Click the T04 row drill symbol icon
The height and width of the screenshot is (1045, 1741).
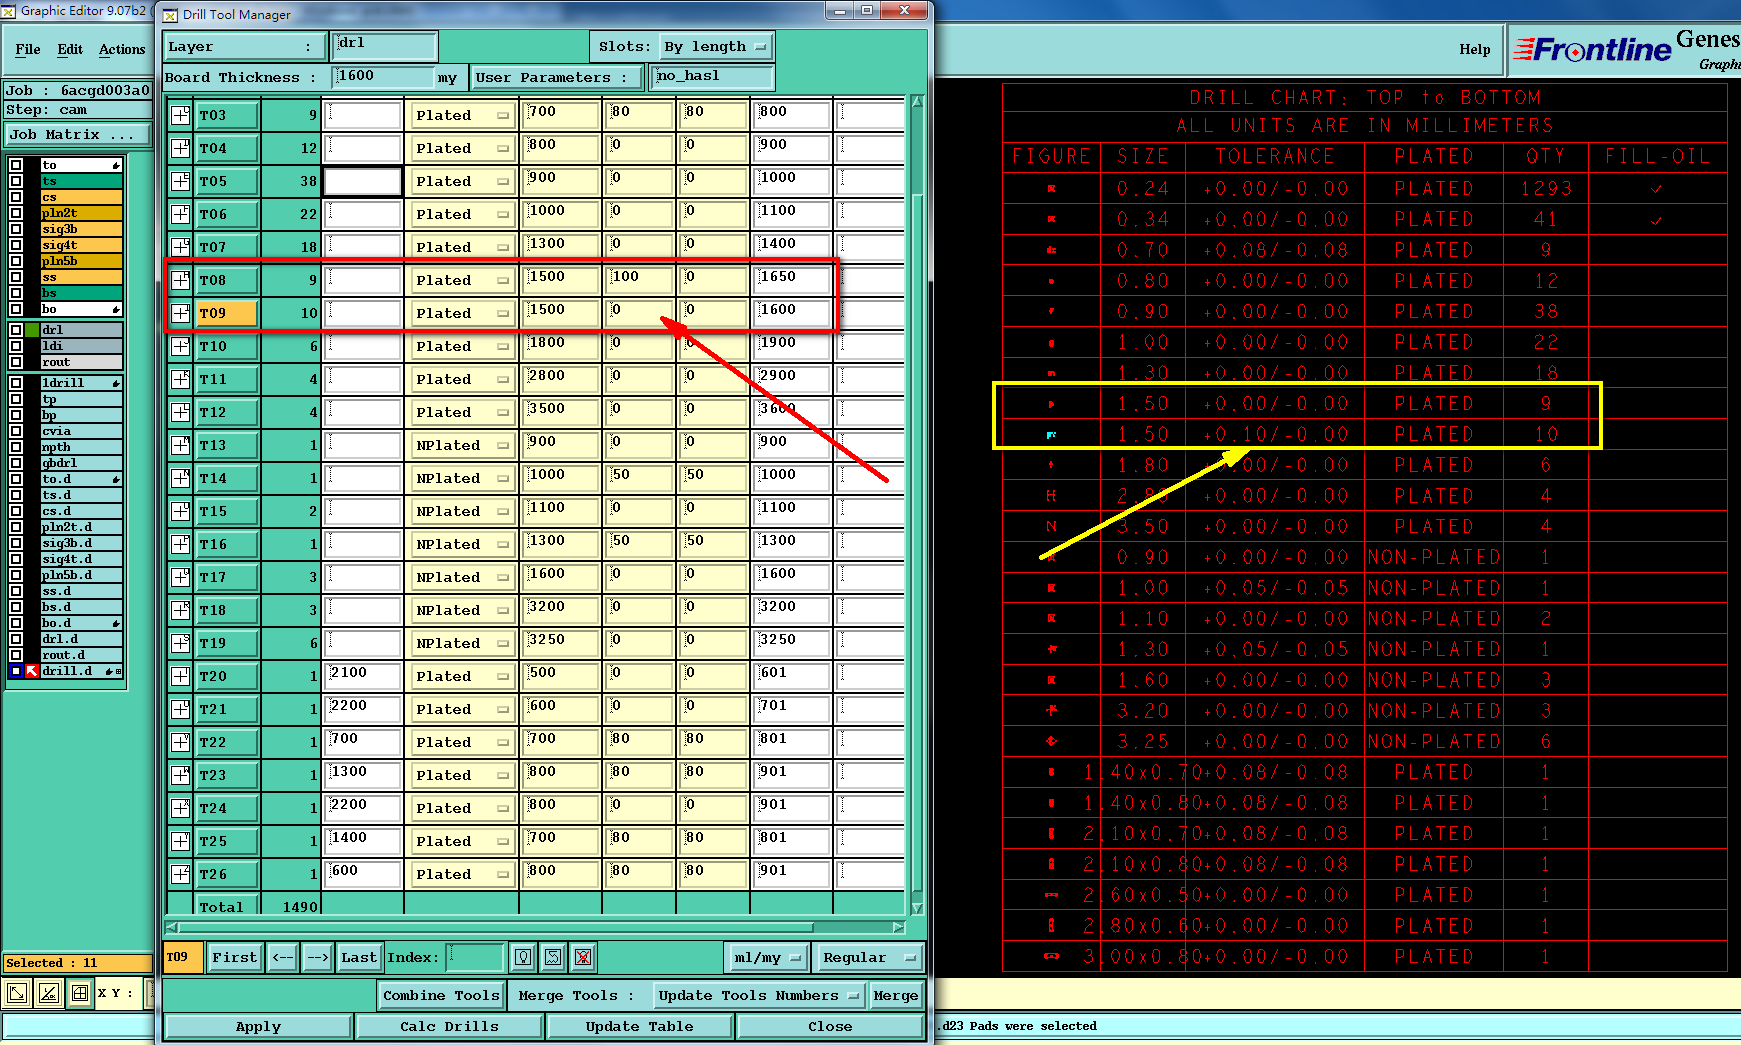tap(181, 148)
